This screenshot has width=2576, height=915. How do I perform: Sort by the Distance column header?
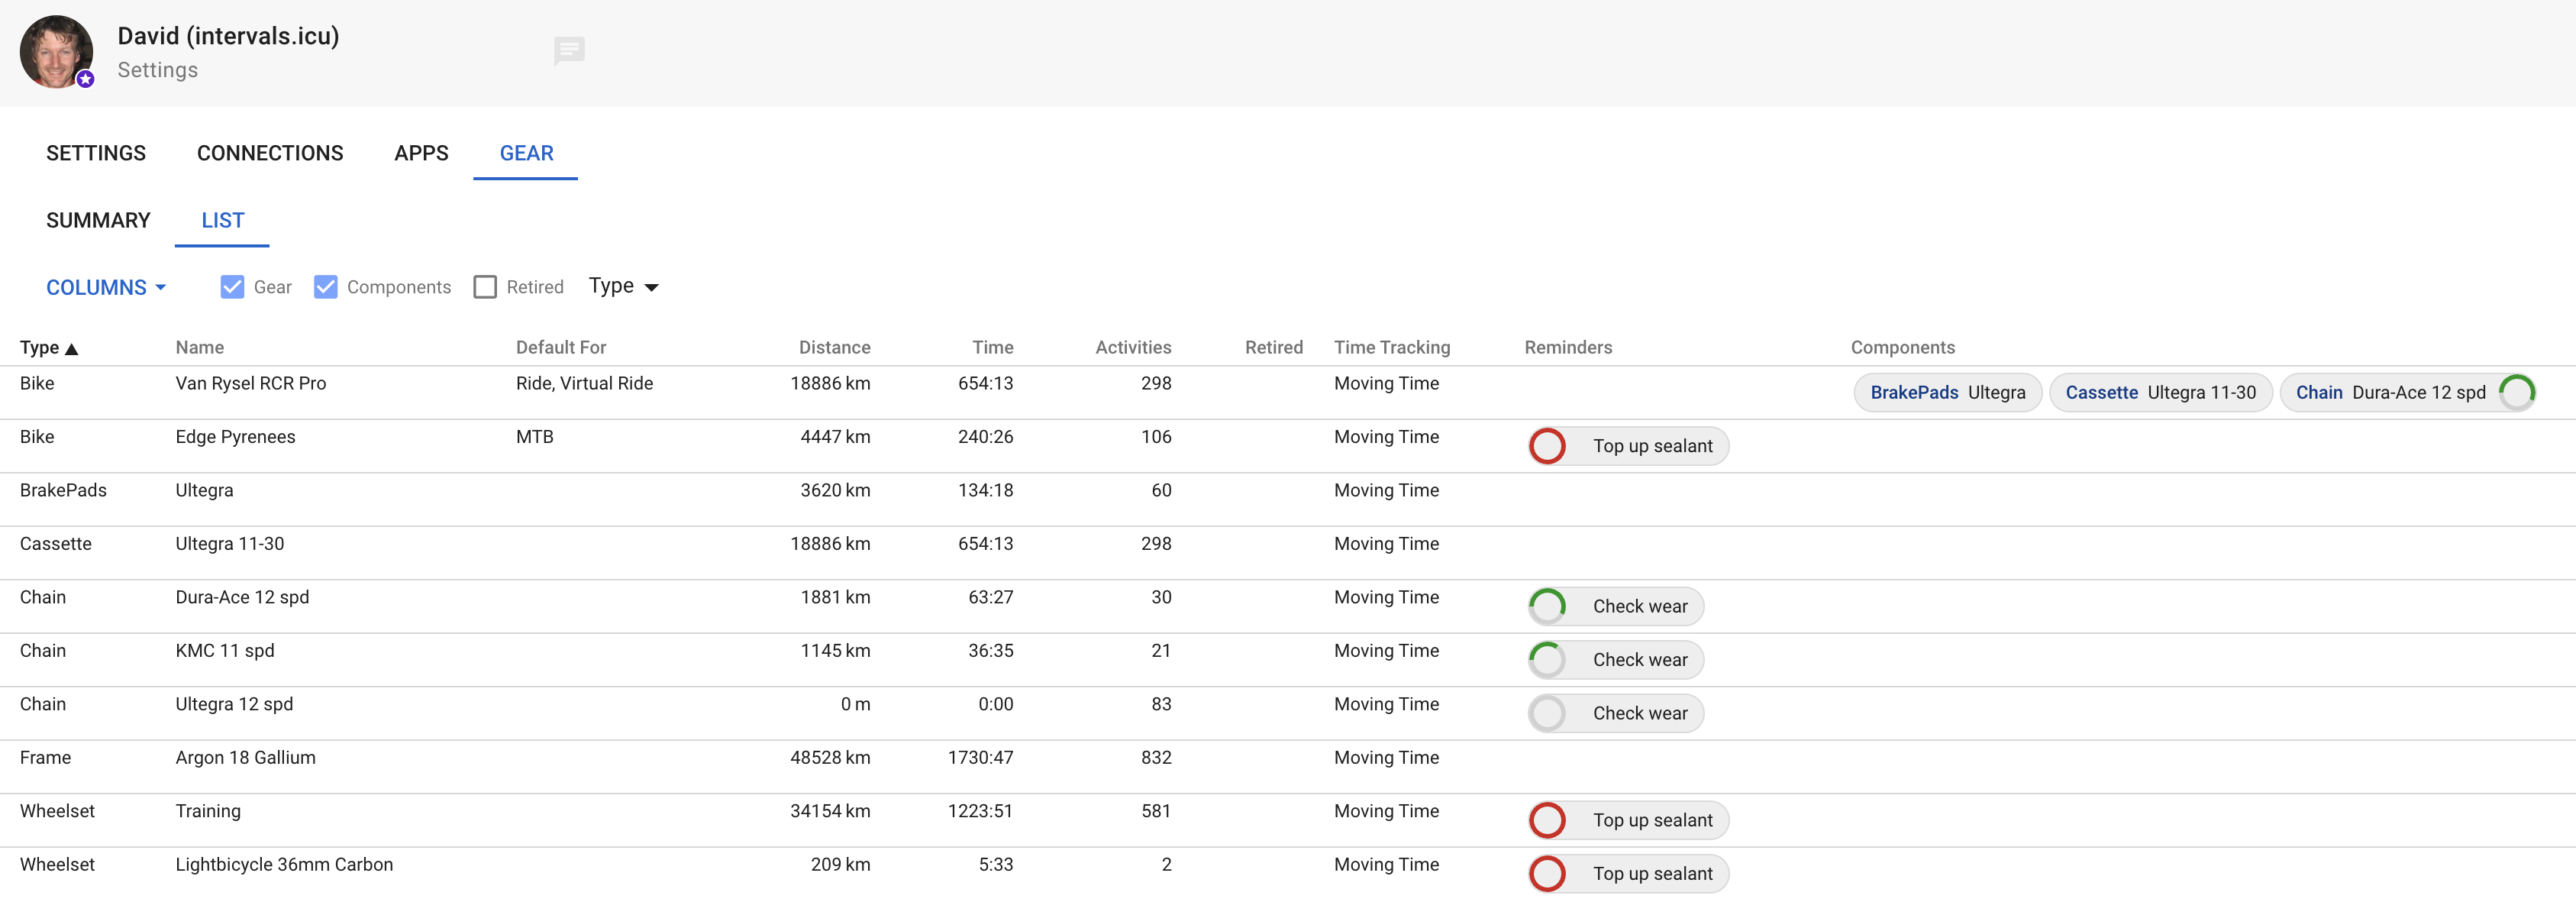click(834, 348)
